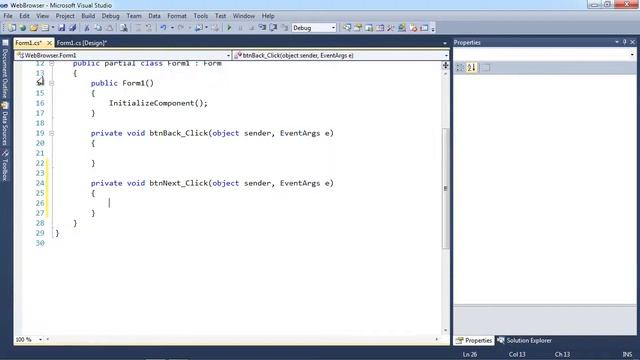Open the Test menu
The image size is (640, 360).
220,16
